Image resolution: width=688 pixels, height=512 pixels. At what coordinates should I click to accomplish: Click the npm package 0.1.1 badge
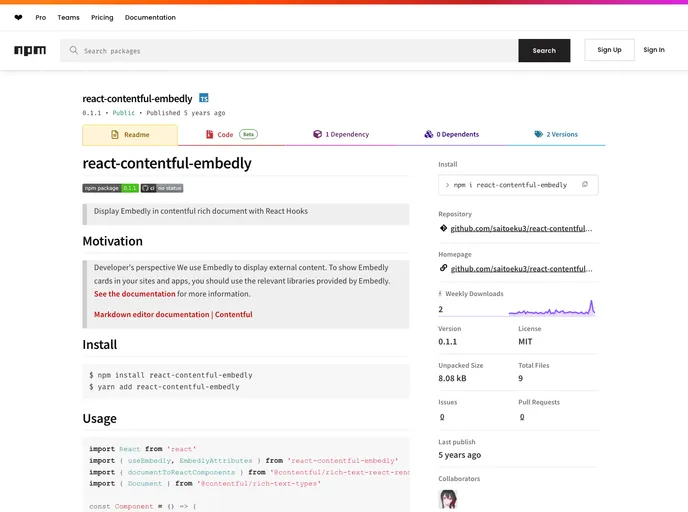point(111,188)
